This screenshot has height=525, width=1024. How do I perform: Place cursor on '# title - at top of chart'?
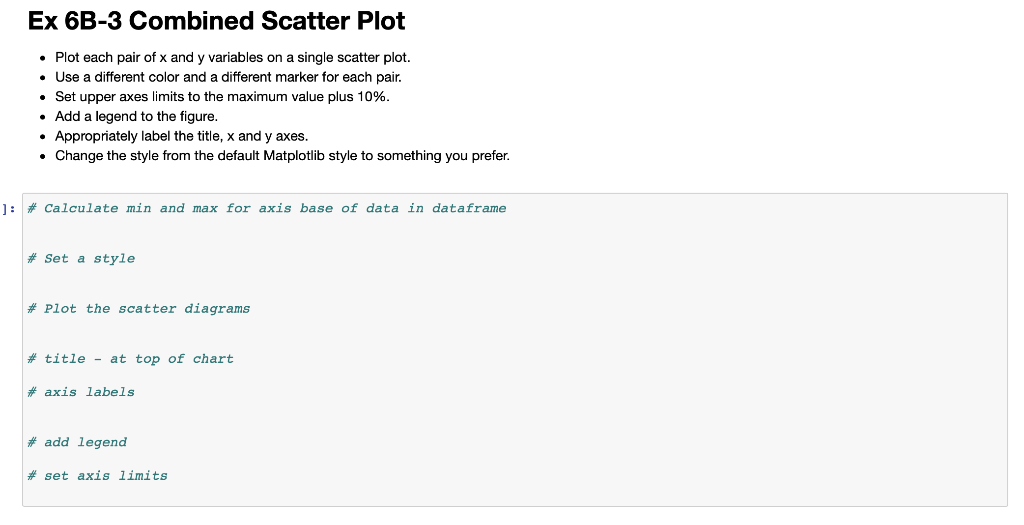131,359
